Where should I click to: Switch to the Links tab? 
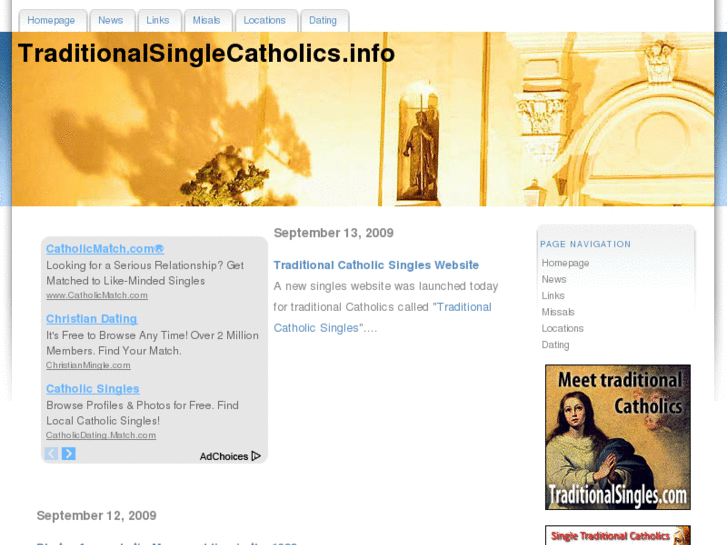click(x=158, y=21)
